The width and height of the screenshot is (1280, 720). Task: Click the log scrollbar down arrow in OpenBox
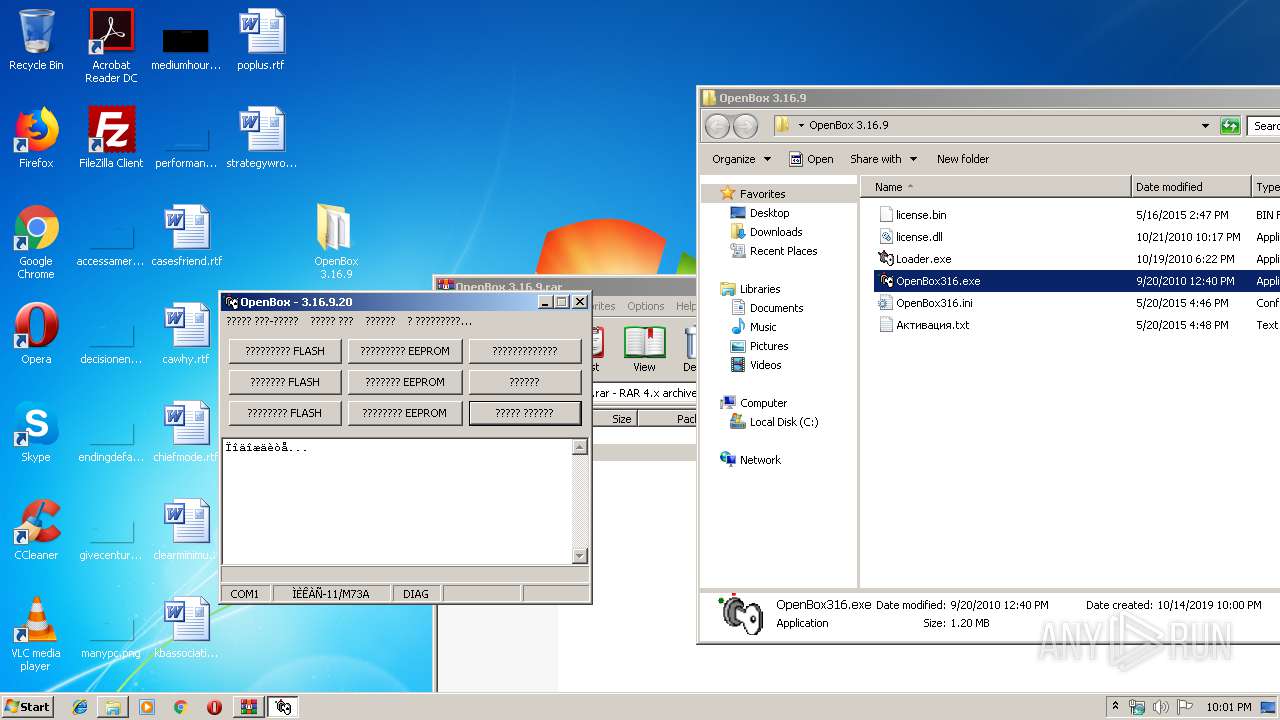click(x=580, y=556)
